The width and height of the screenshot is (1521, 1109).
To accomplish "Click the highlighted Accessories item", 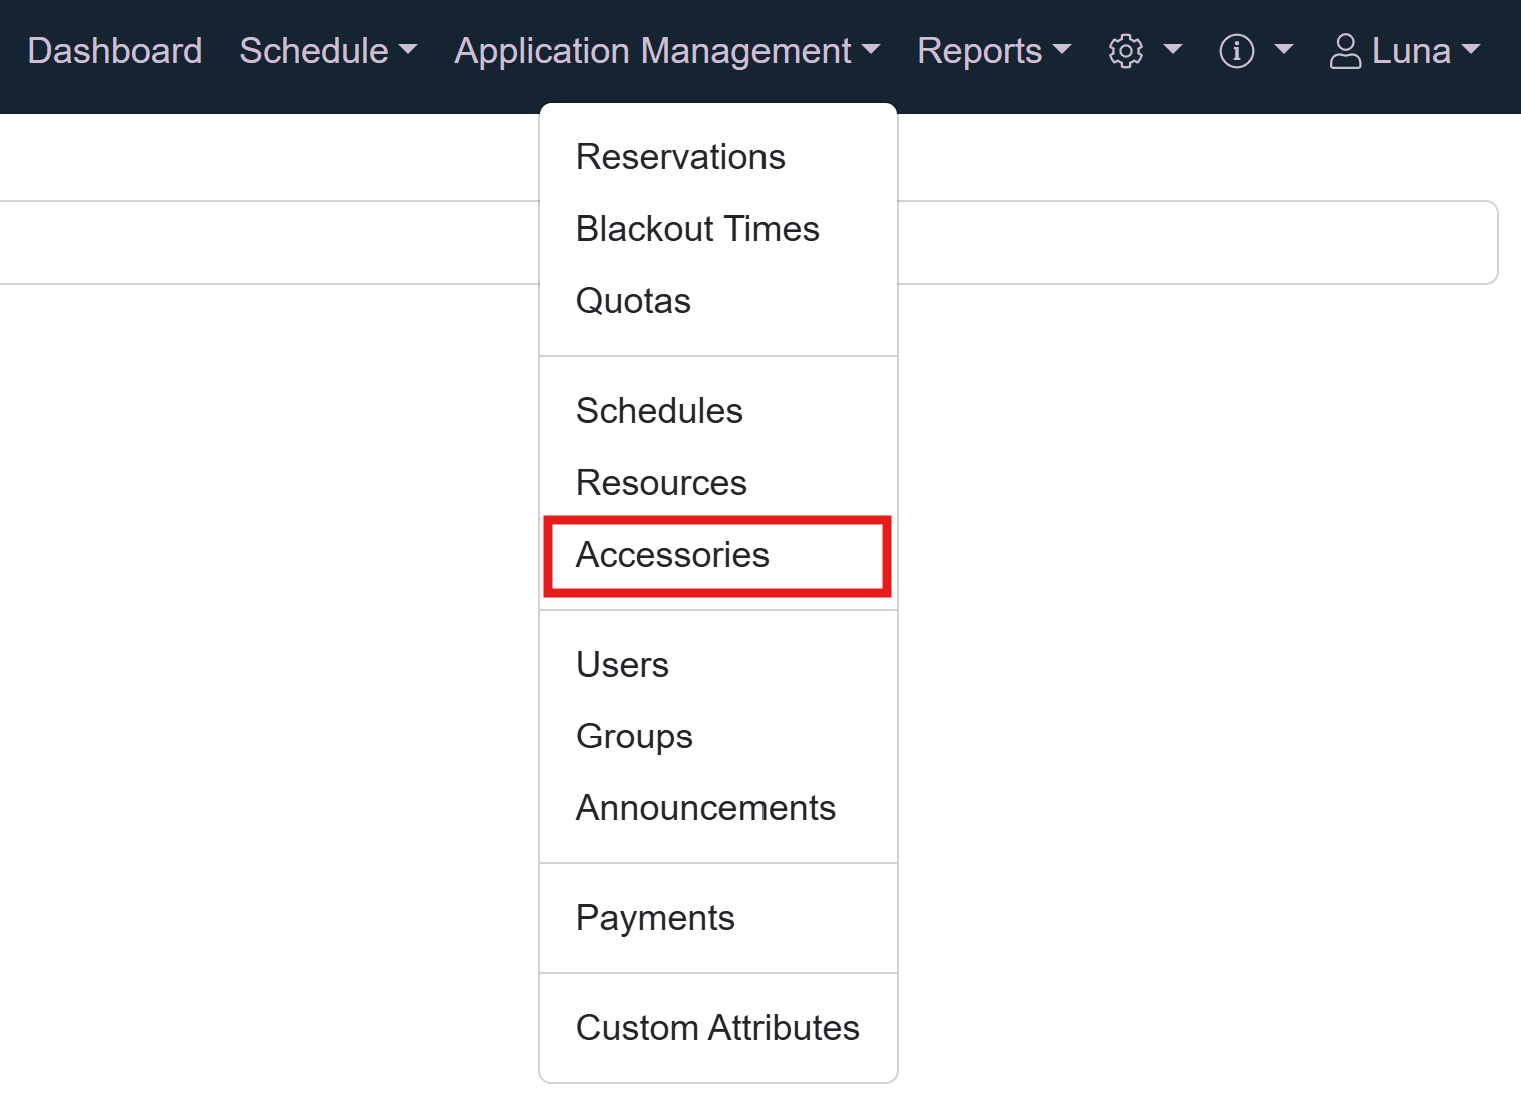I will 672,555.
